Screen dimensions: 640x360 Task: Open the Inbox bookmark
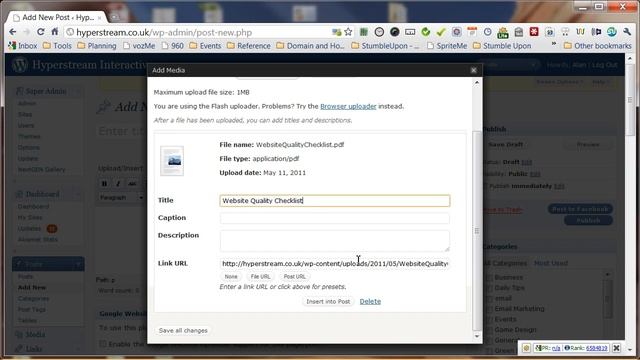22,46
